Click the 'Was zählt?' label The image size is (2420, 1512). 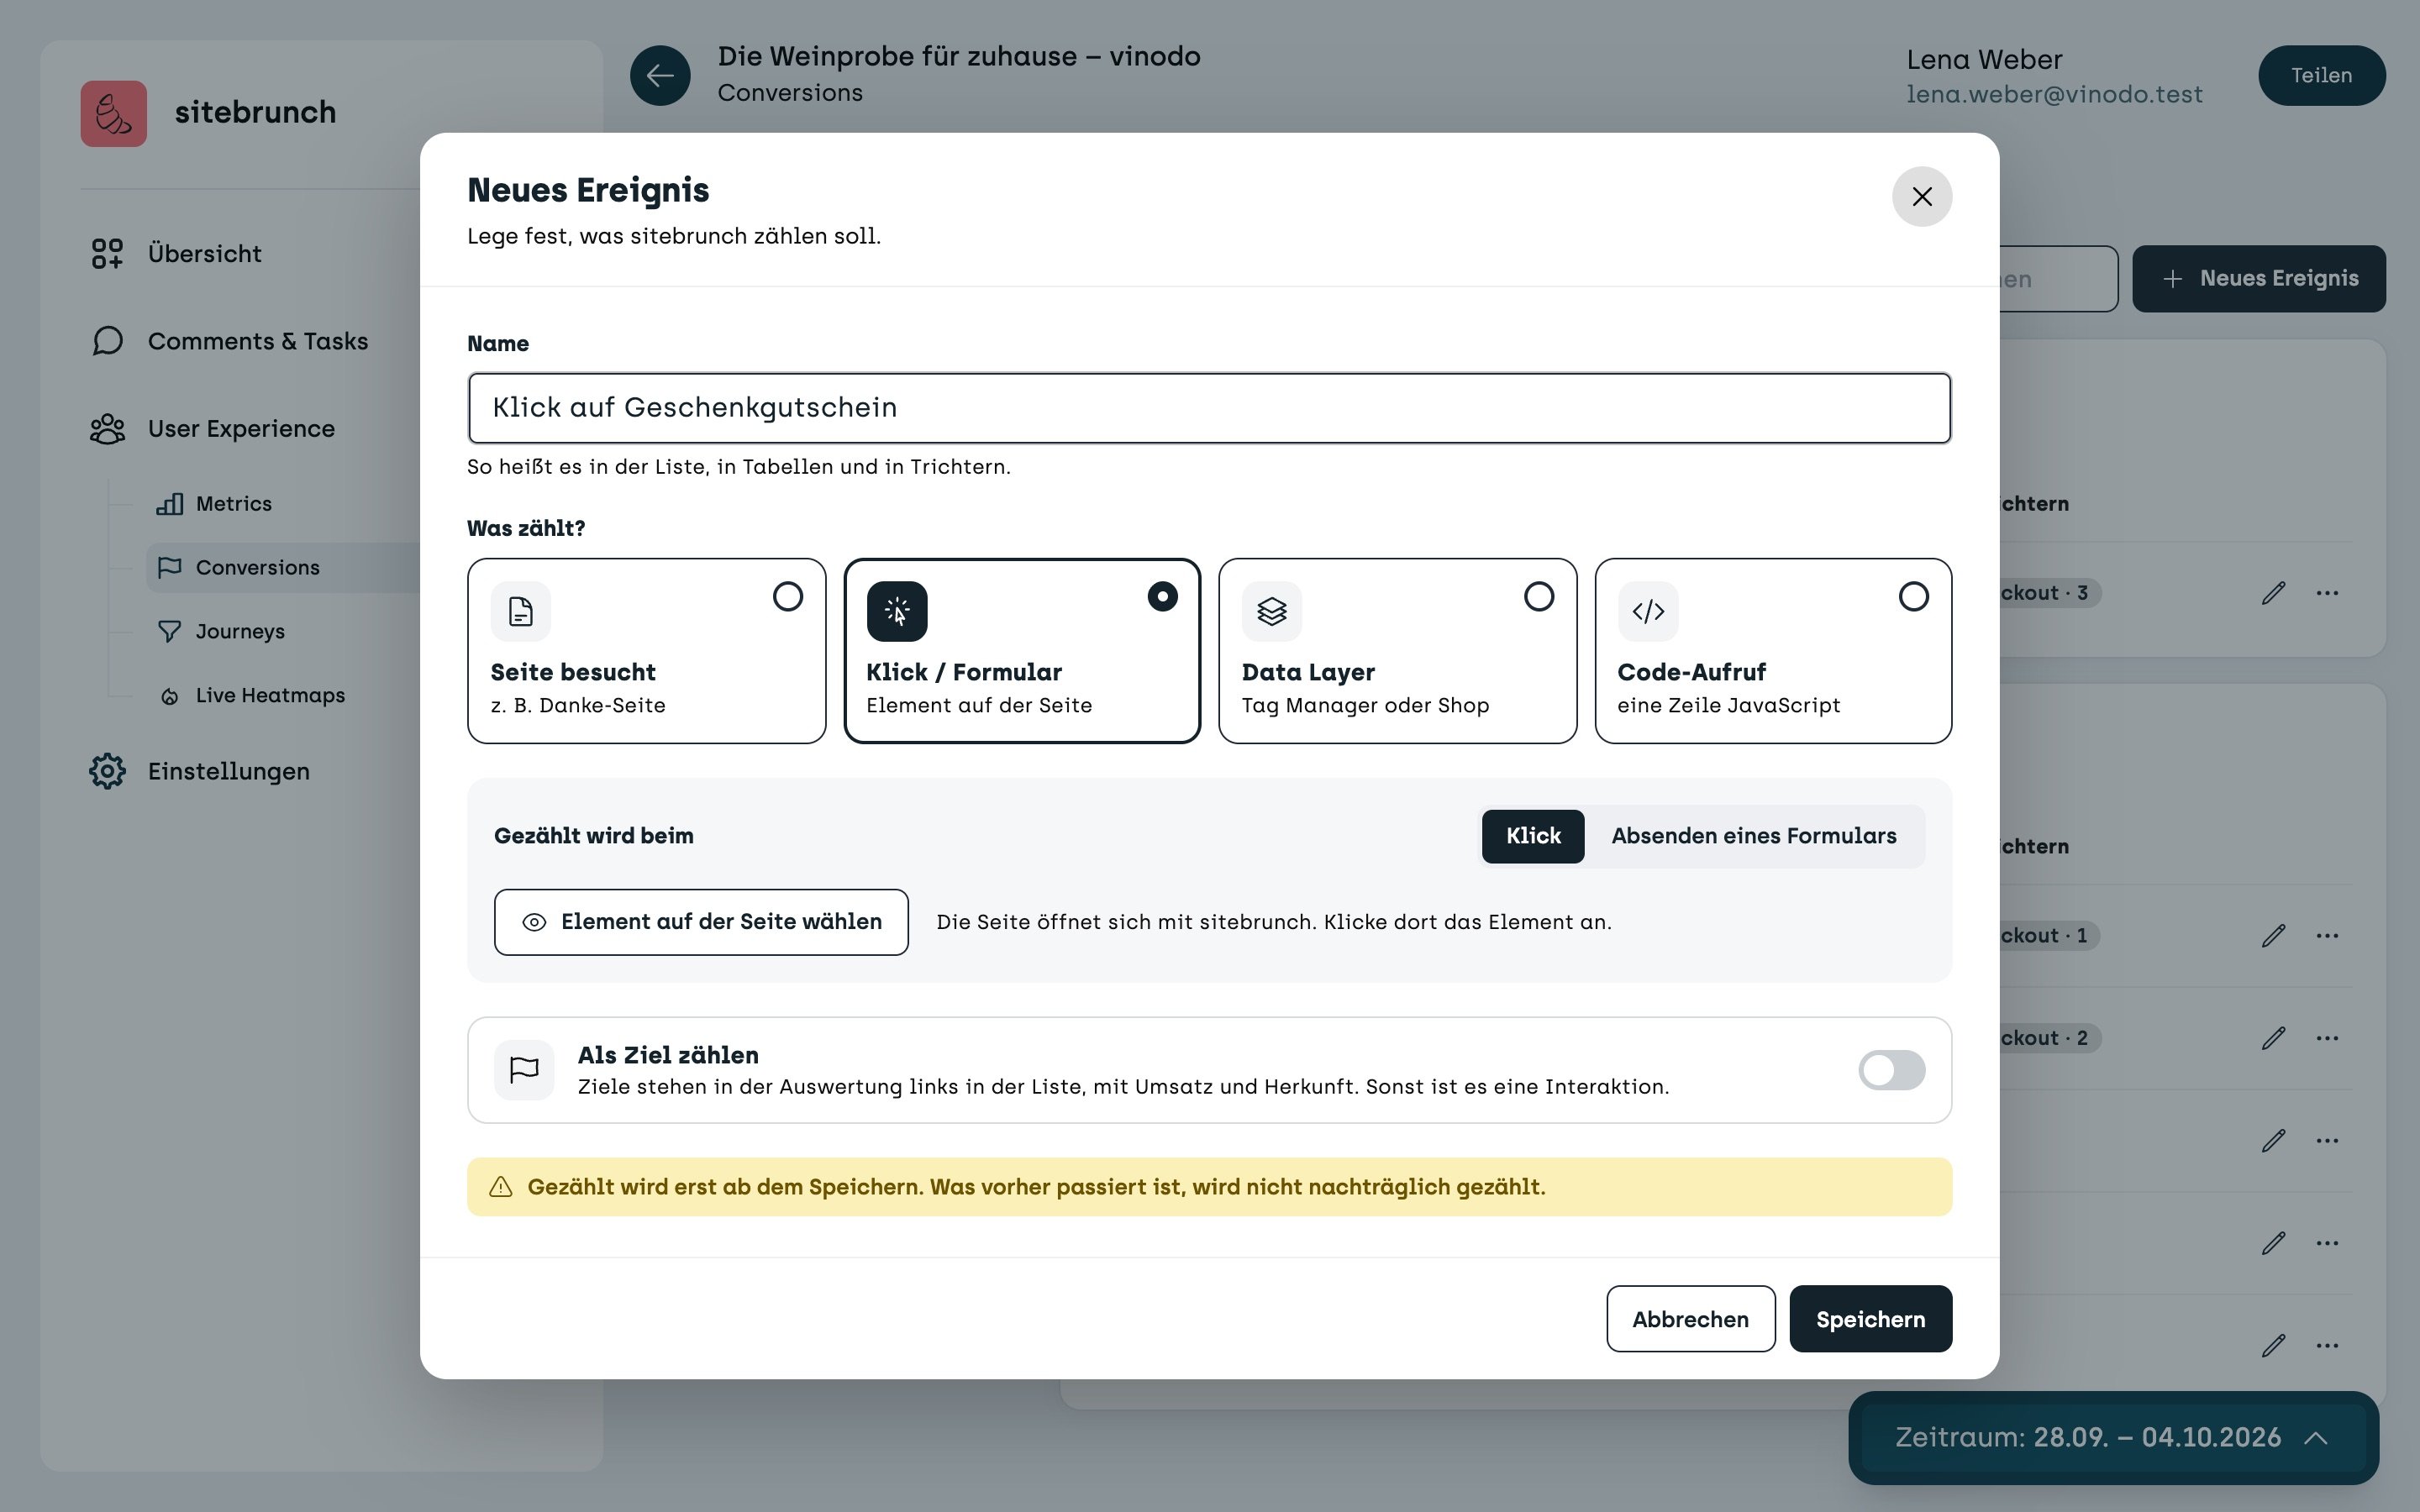click(x=526, y=528)
